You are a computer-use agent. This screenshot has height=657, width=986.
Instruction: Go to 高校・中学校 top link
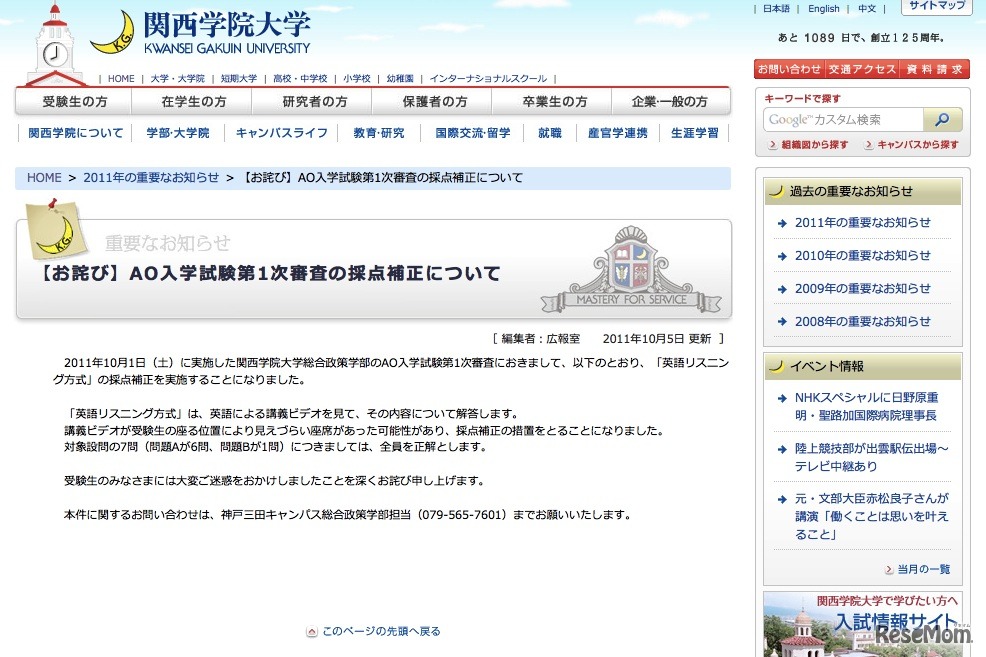[300, 79]
